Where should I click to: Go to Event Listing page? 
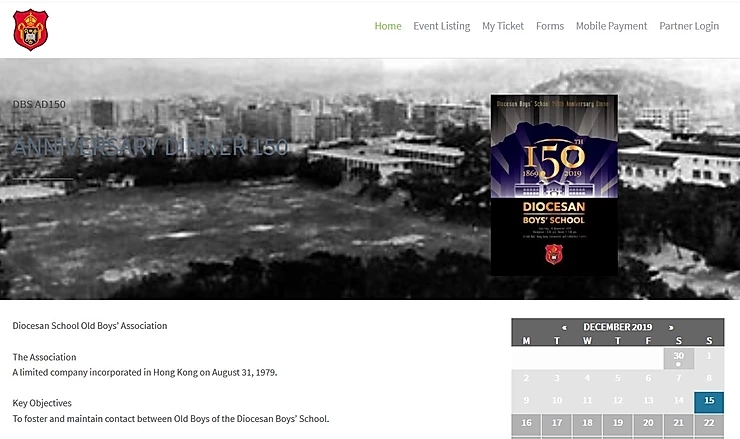(x=442, y=26)
